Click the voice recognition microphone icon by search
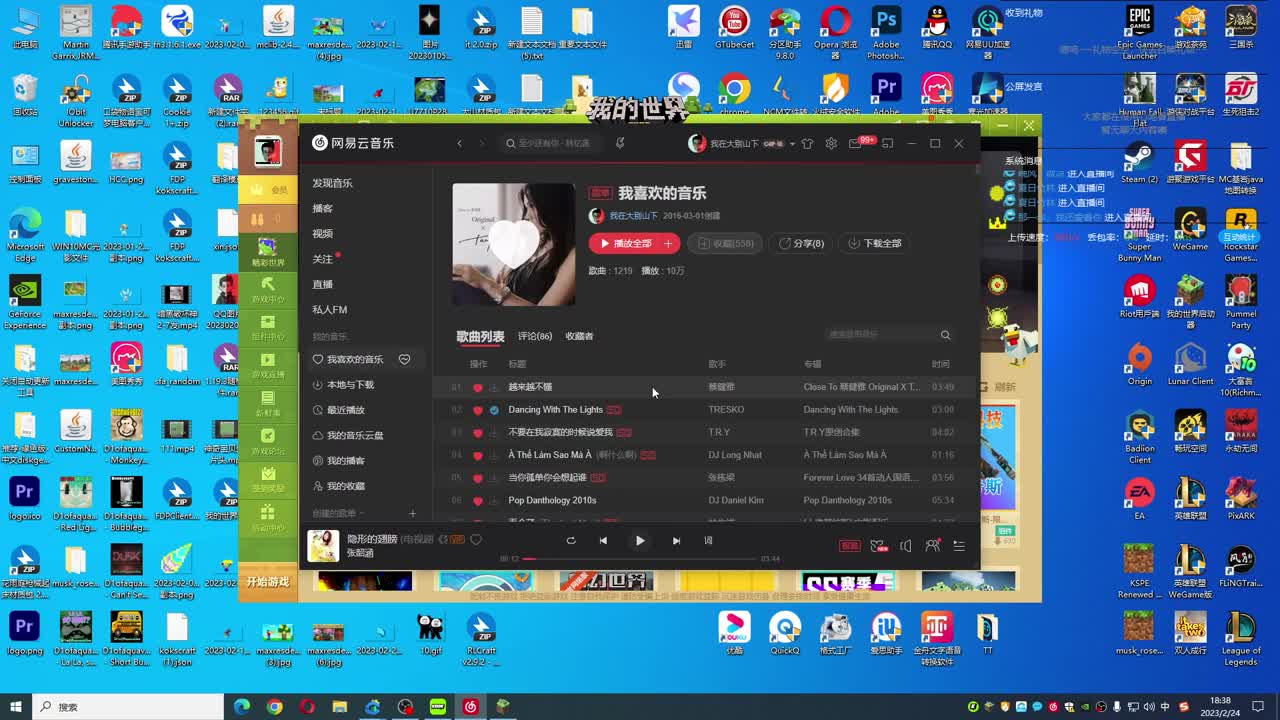Viewport: 1280px width, 720px height. [x=620, y=143]
